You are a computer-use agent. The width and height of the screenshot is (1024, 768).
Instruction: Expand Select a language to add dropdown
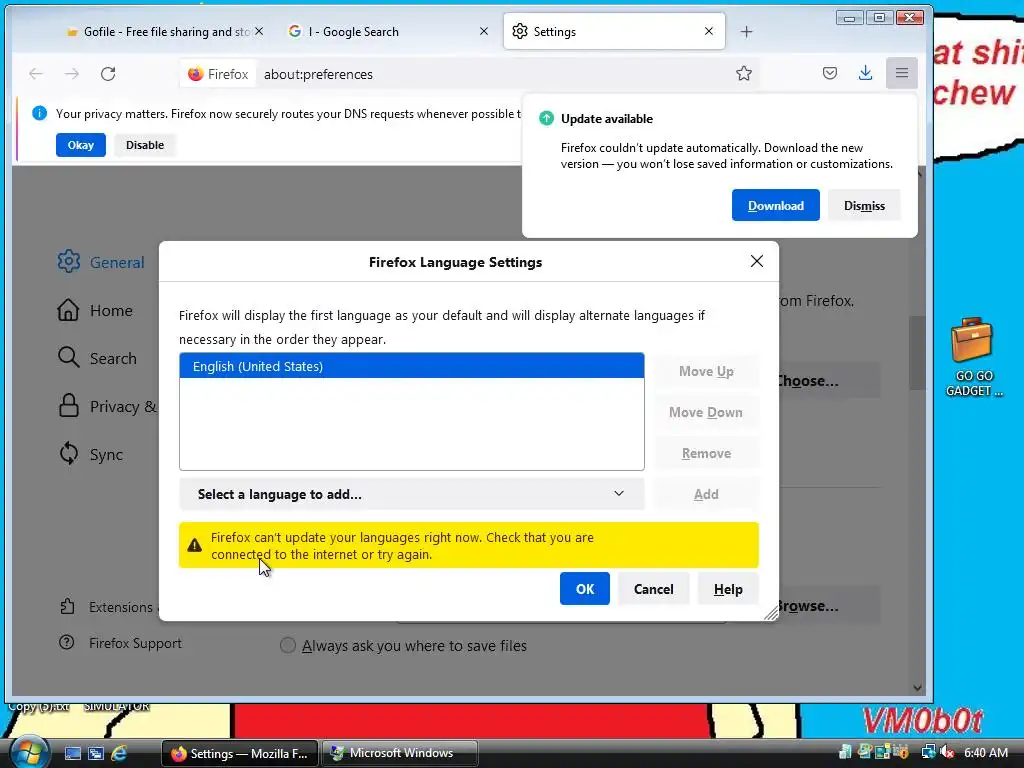[x=411, y=494]
